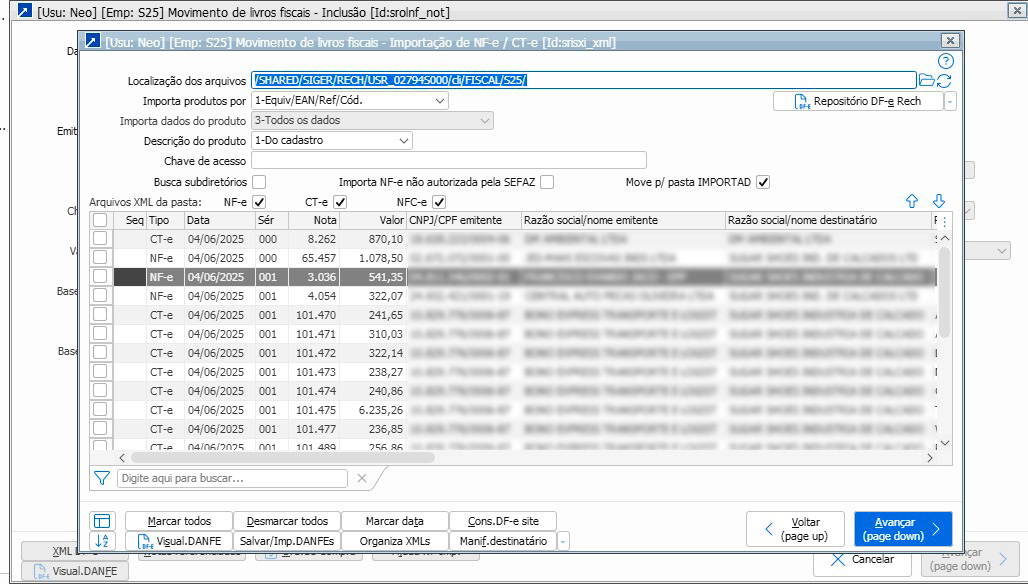Clear the search box with the X icon
This screenshot has height=584, width=1028.
(x=362, y=479)
